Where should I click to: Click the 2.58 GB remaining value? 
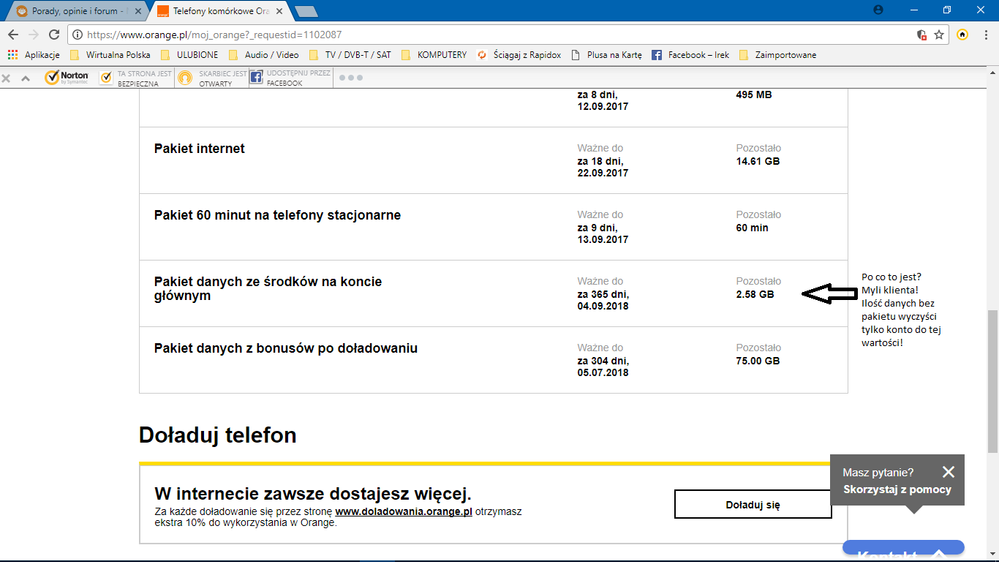pos(755,294)
